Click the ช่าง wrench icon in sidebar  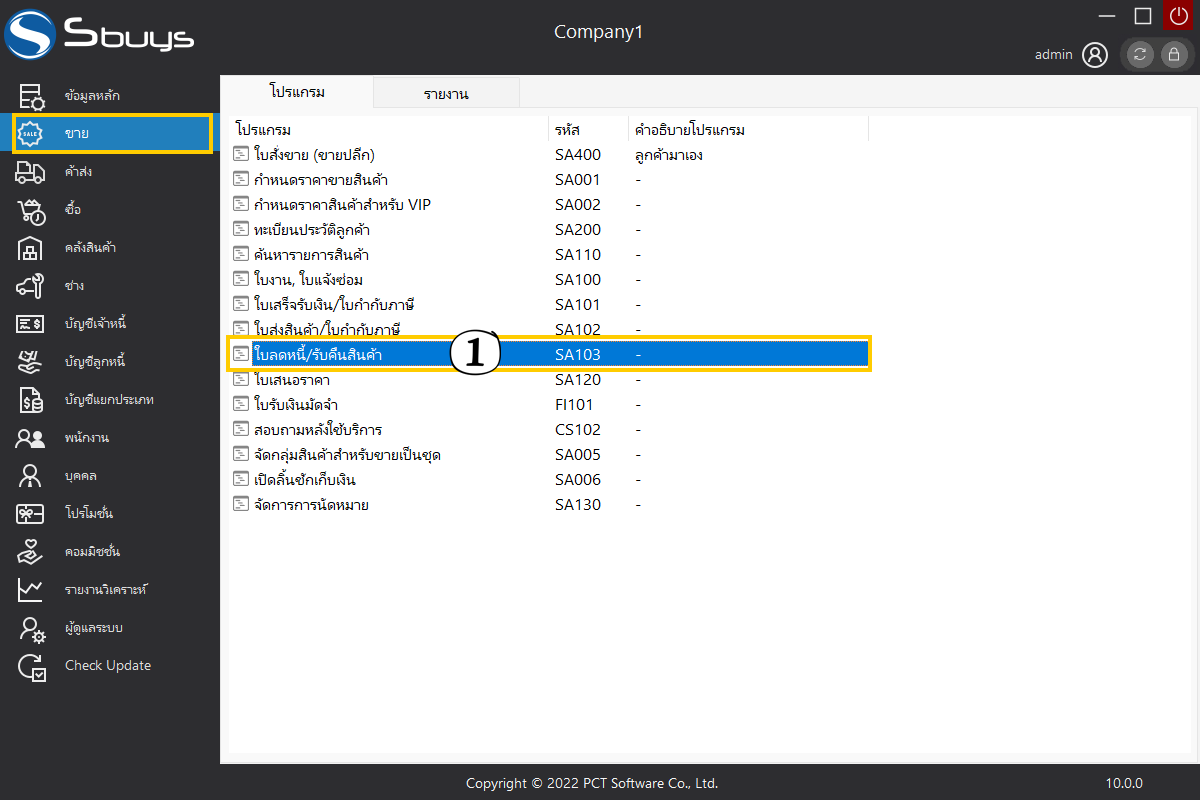tap(31, 286)
